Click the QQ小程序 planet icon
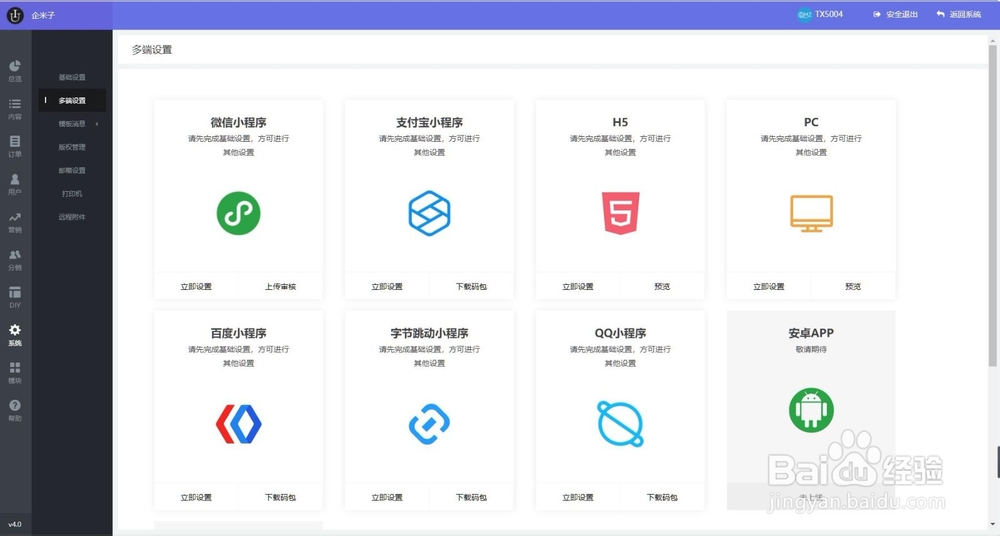This screenshot has width=1000, height=536. [621, 424]
